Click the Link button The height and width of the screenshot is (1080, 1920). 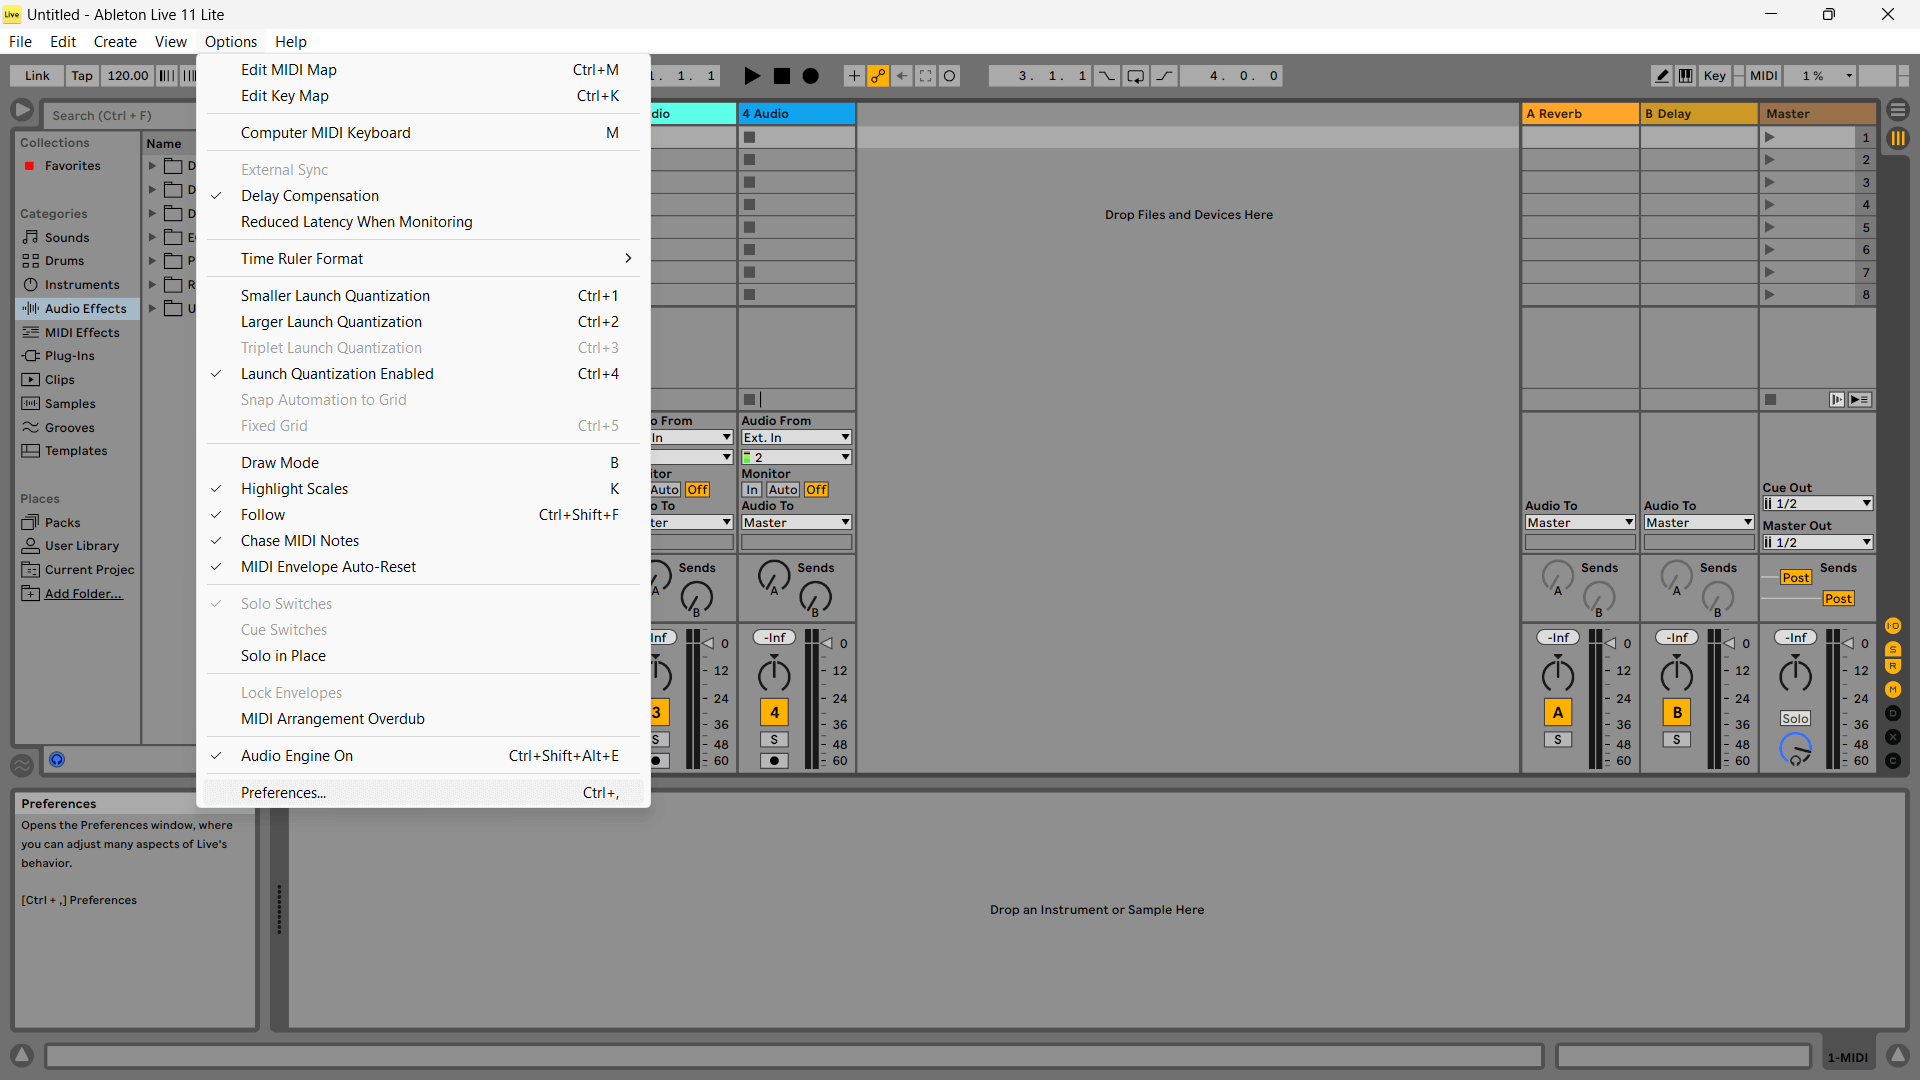click(37, 76)
